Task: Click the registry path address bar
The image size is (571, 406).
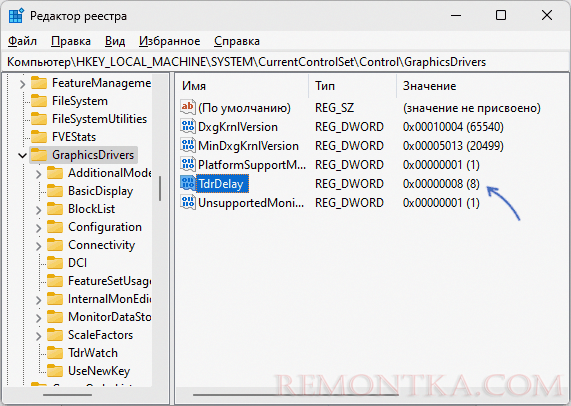Action: coord(285,62)
